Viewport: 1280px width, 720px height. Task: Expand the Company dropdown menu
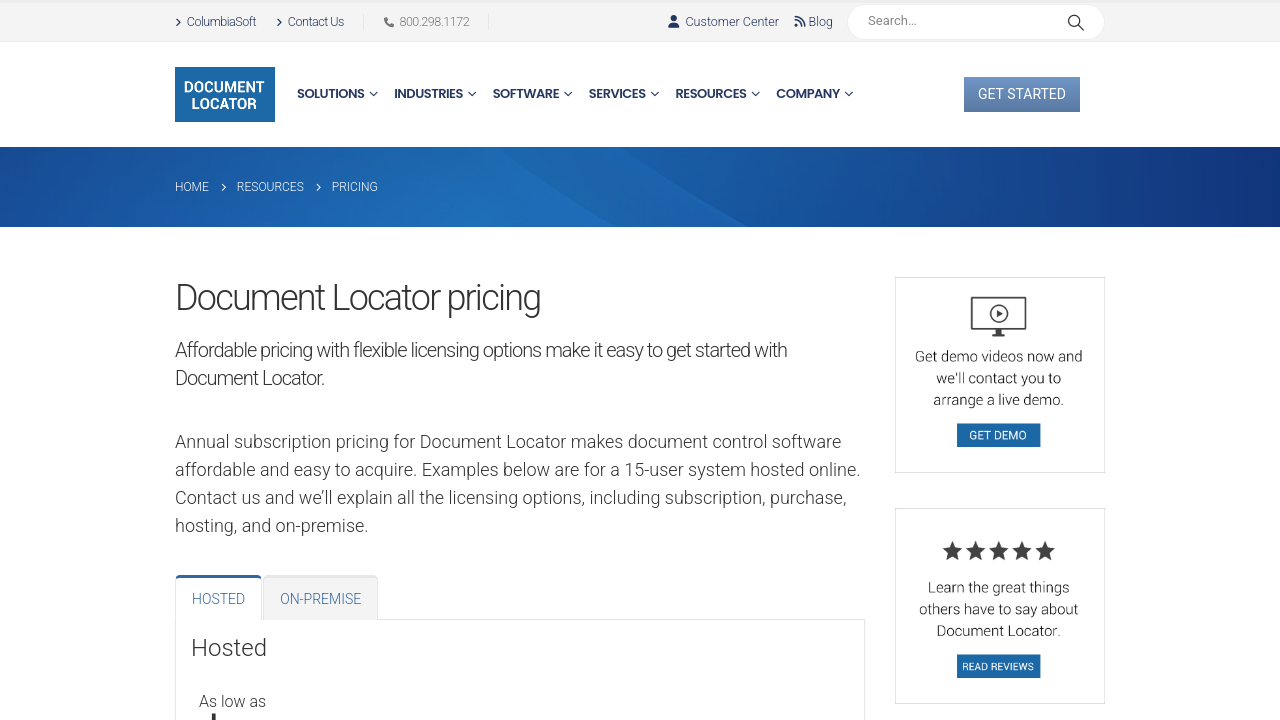point(814,94)
